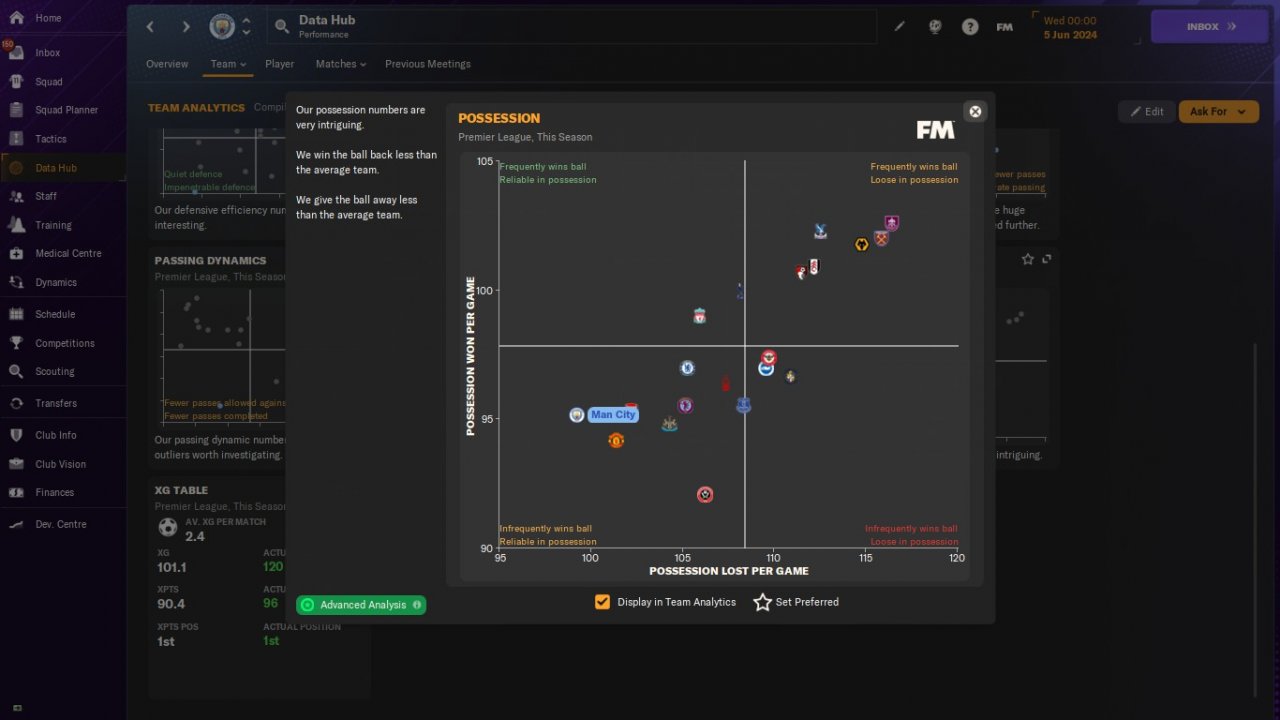Select the Burnley badge on the chart

pyautogui.click(x=892, y=223)
